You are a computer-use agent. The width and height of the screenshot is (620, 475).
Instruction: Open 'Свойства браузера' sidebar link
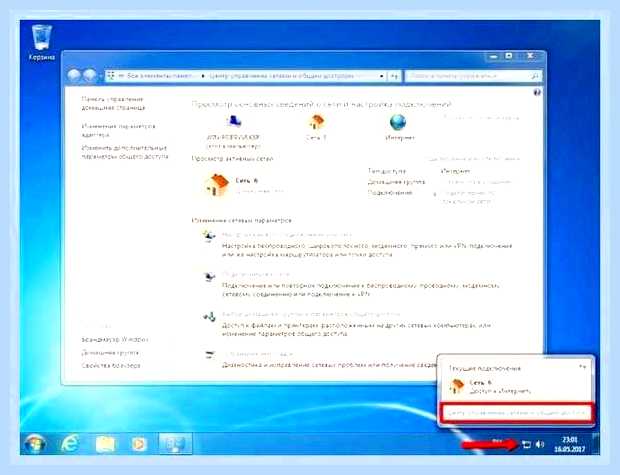pyautogui.click(x=111, y=365)
